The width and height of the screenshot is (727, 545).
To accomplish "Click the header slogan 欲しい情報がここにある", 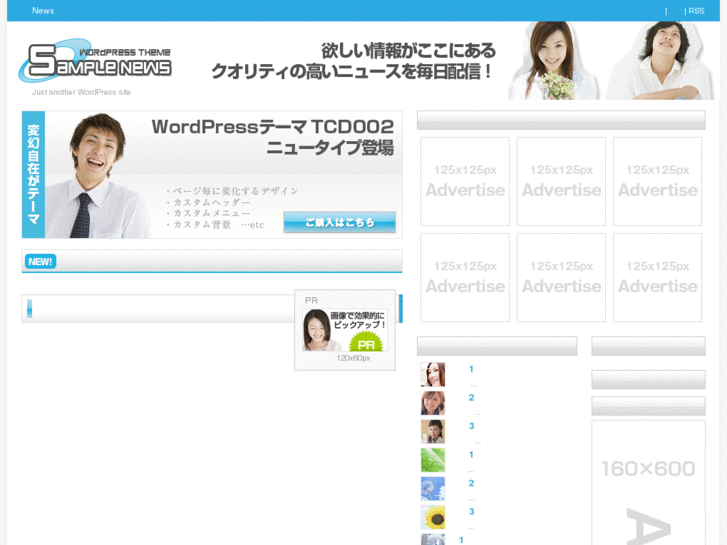I will click(408, 51).
